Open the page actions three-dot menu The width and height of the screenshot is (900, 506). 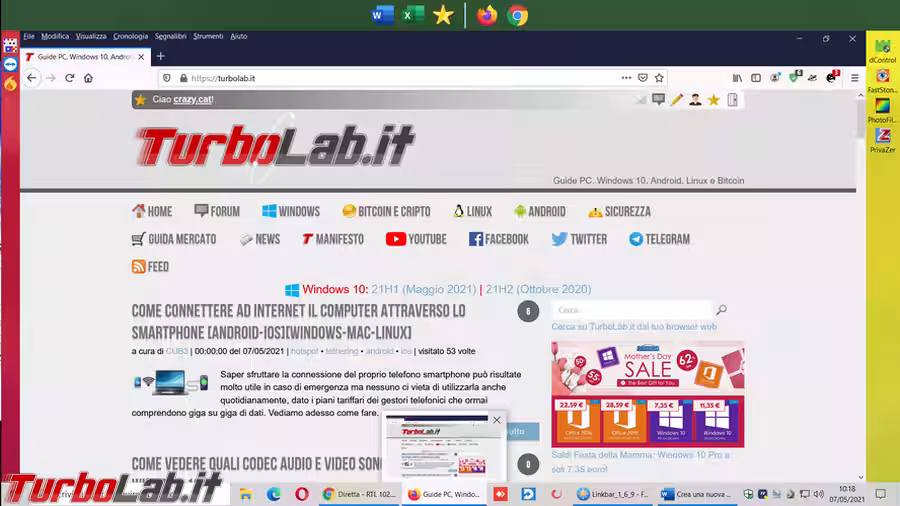tap(626, 78)
